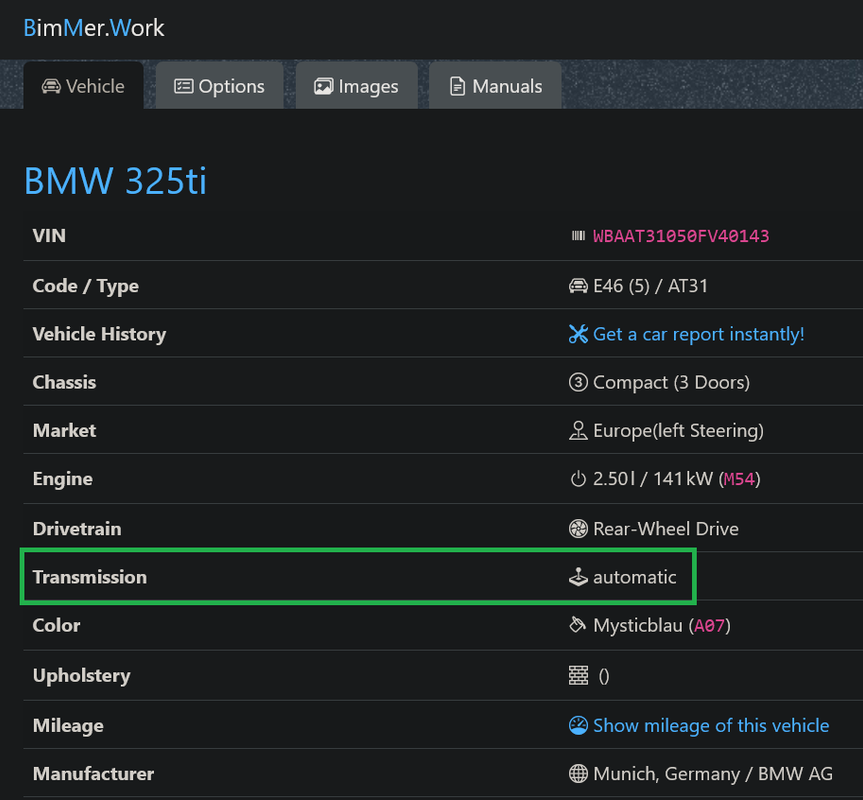Click the speedometer icon in Mileage row

pos(578,726)
